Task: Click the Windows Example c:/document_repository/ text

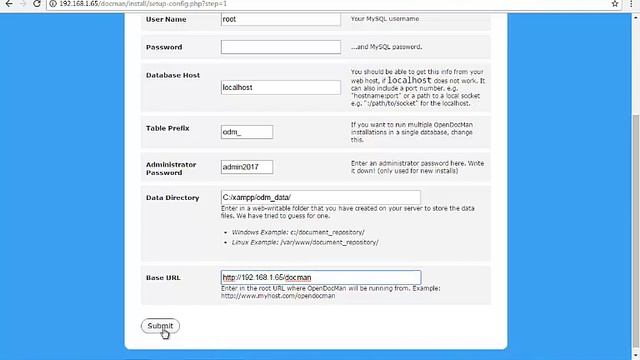Action: 298,232
